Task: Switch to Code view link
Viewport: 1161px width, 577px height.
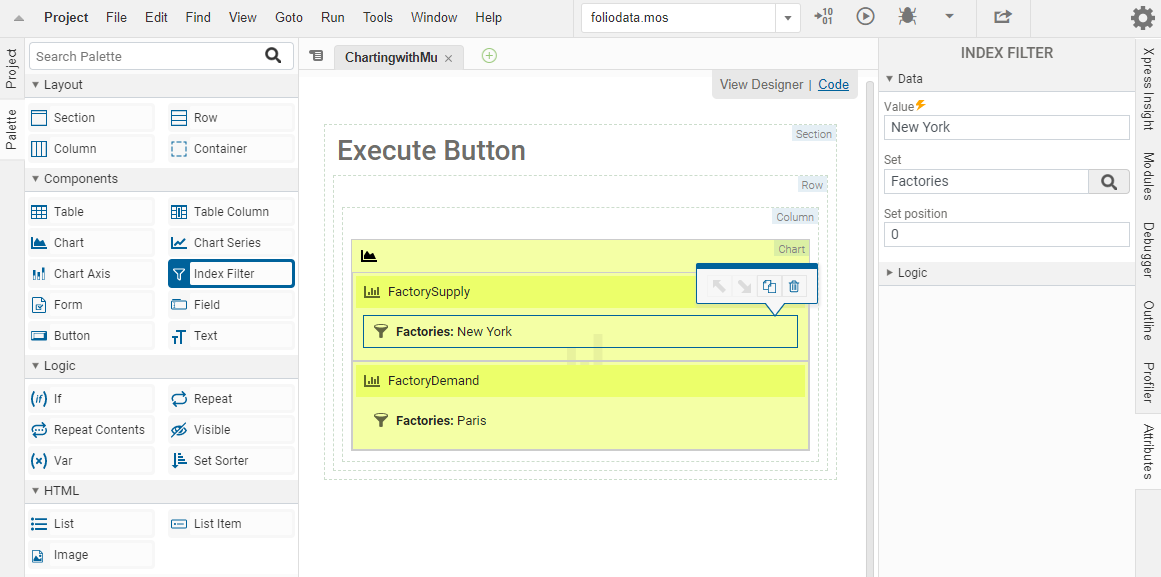Action: coord(833,85)
